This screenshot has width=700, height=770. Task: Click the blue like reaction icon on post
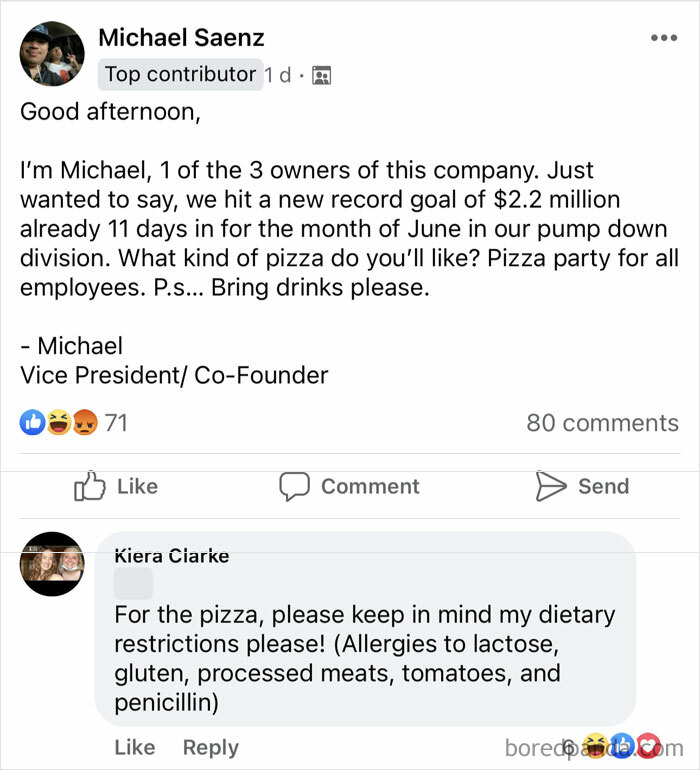33,423
